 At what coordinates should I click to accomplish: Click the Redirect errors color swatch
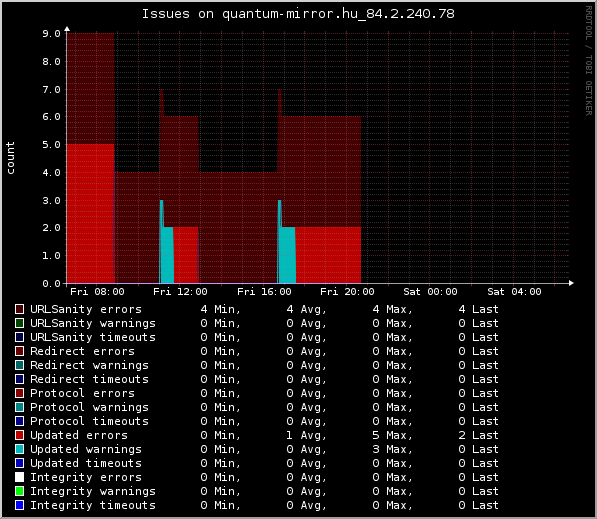[x=19, y=351]
